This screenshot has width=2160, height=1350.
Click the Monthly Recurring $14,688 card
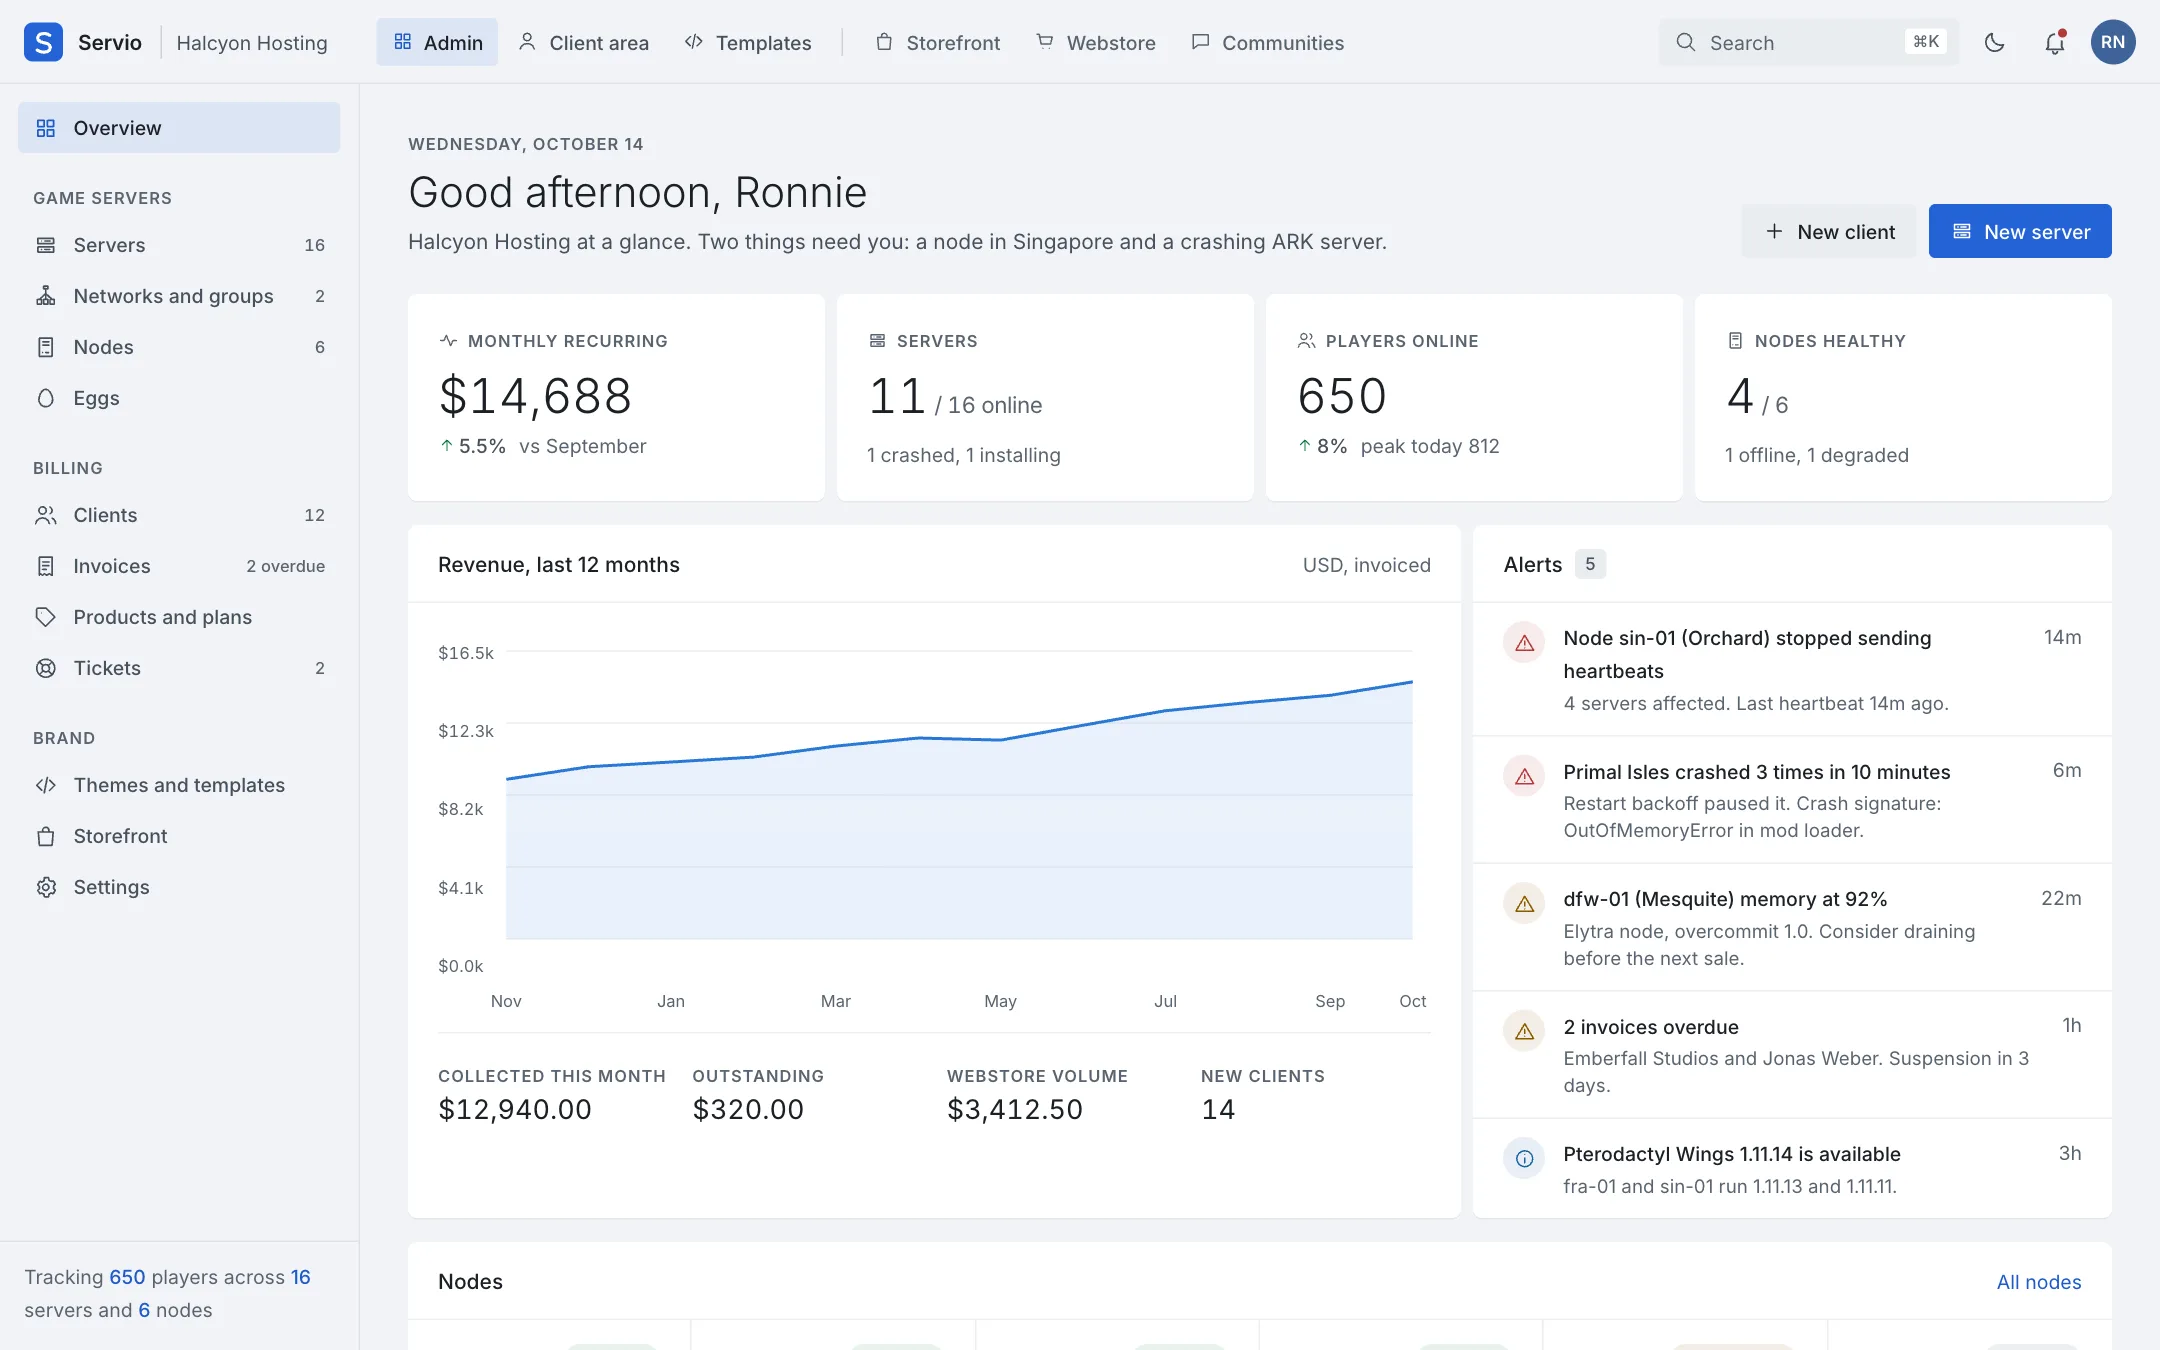coord(616,397)
